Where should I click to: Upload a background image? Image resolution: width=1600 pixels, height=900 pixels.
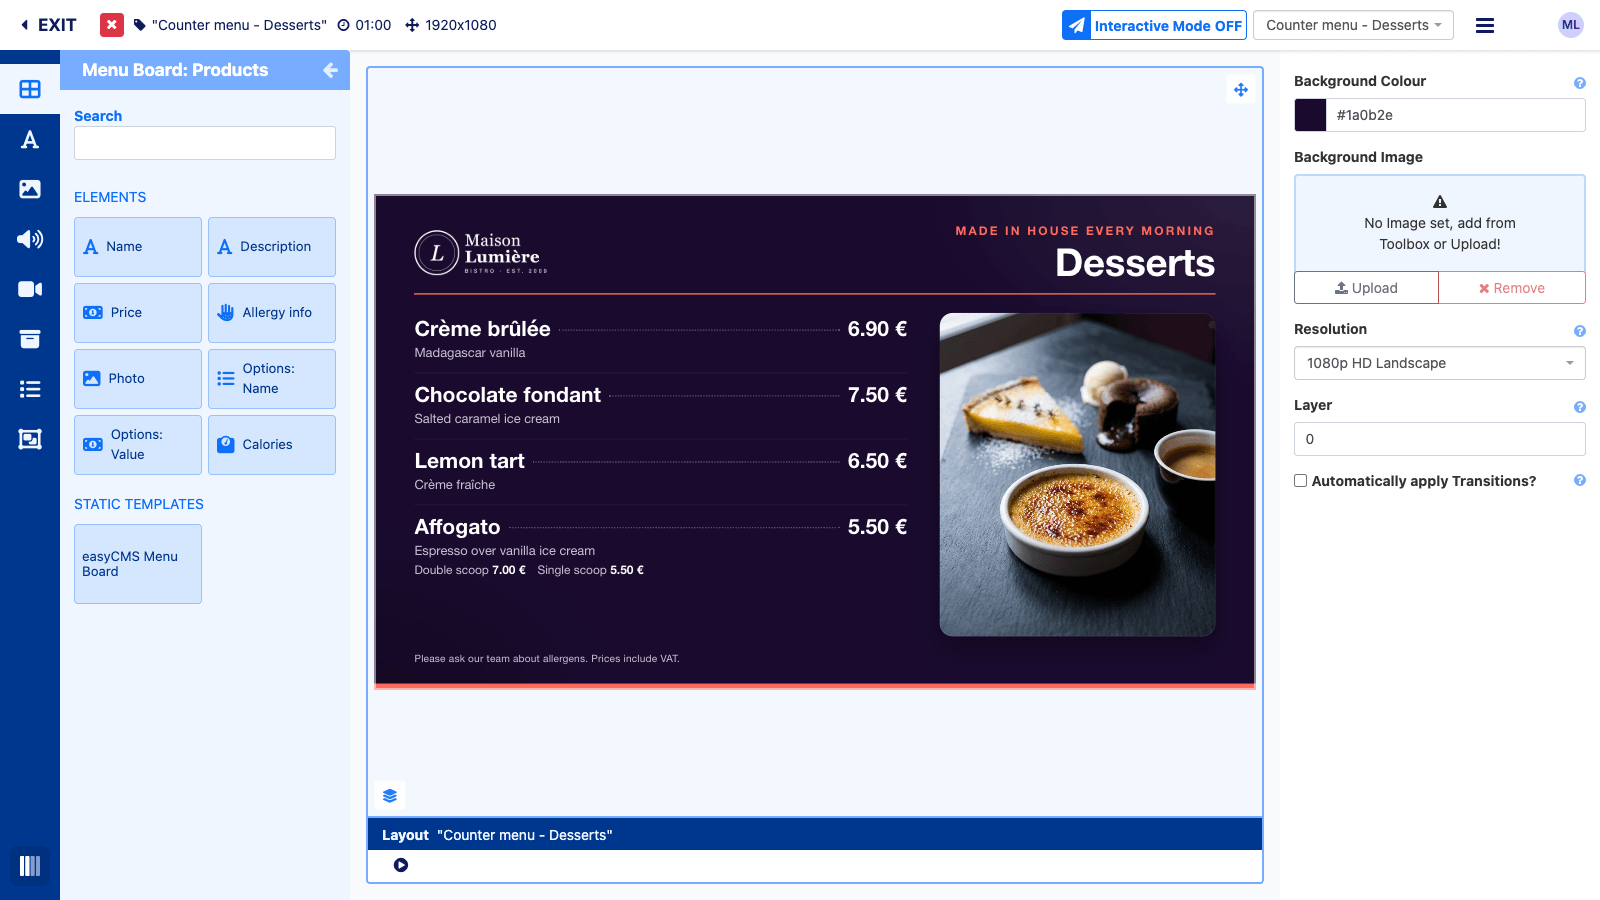pos(1366,288)
